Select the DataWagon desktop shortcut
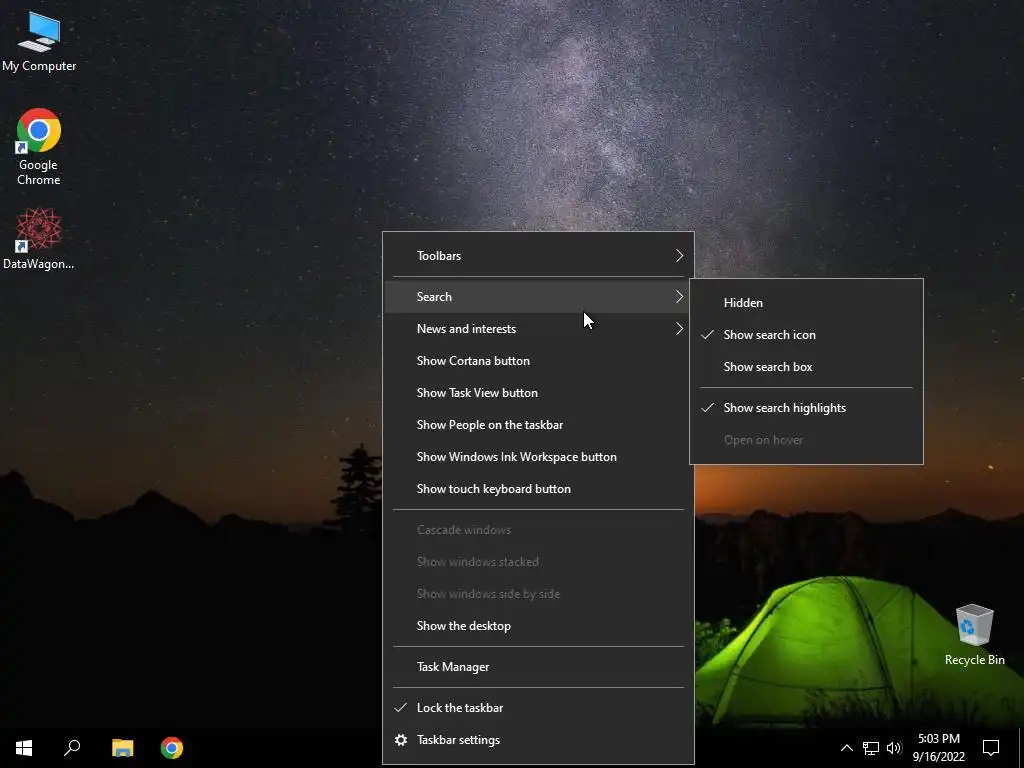The width and height of the screenshot is (1024, 768). (39, 239)
